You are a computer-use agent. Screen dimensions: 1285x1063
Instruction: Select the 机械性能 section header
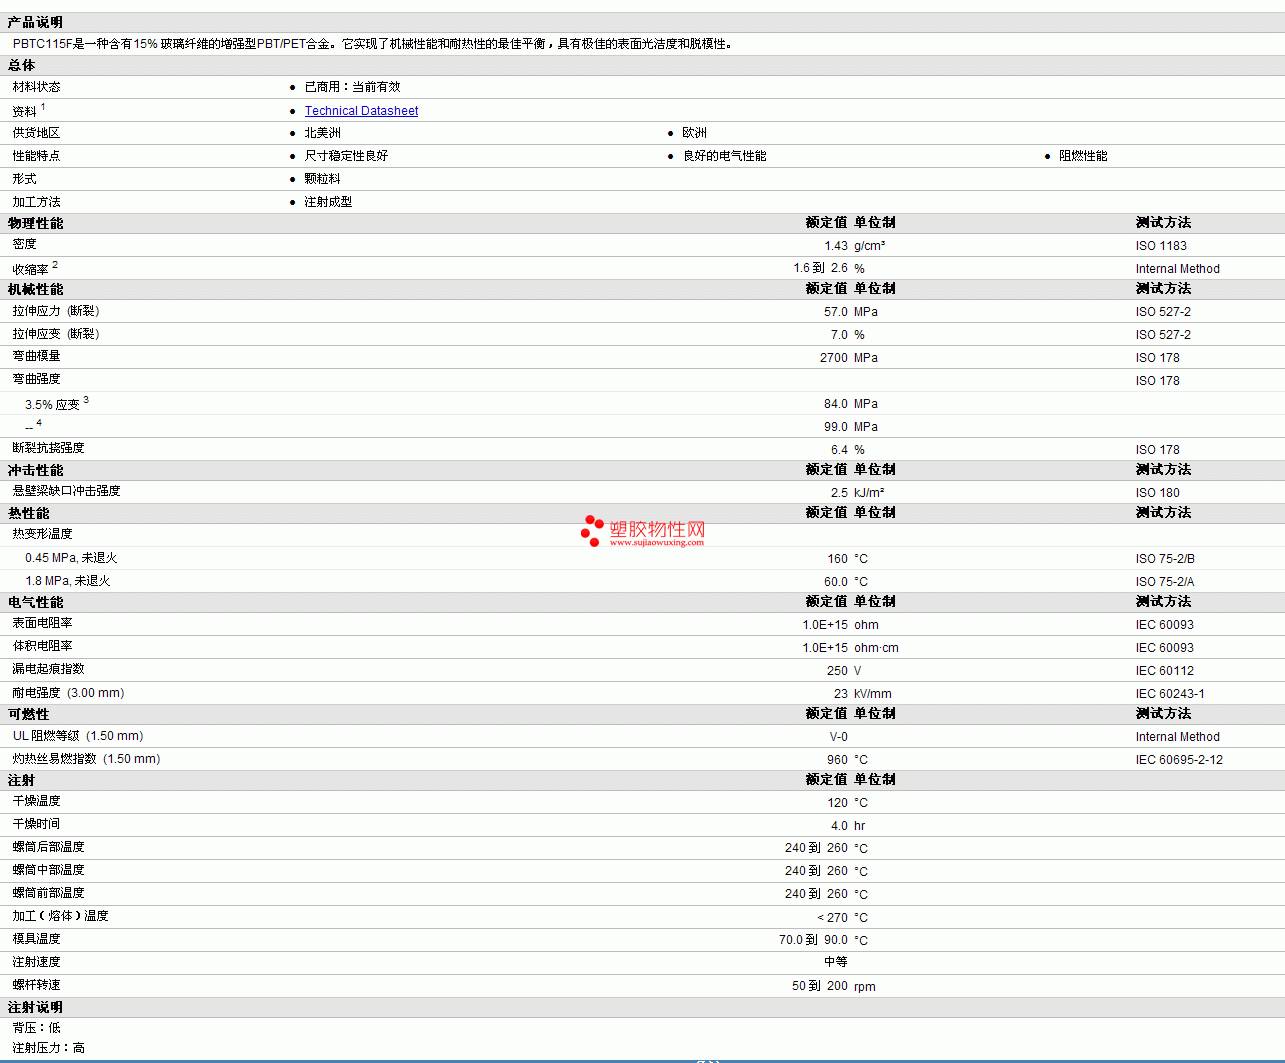(35, 289)
